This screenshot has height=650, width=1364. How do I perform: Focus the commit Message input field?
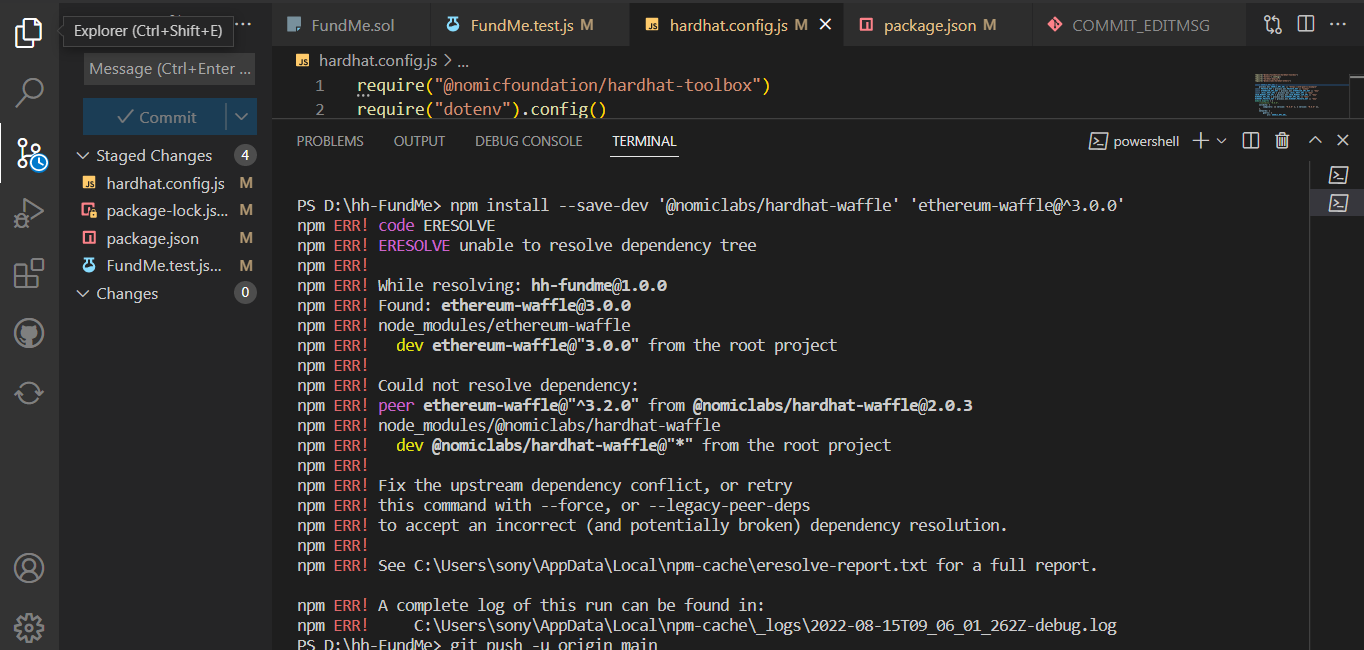click(x=169, y=69)
